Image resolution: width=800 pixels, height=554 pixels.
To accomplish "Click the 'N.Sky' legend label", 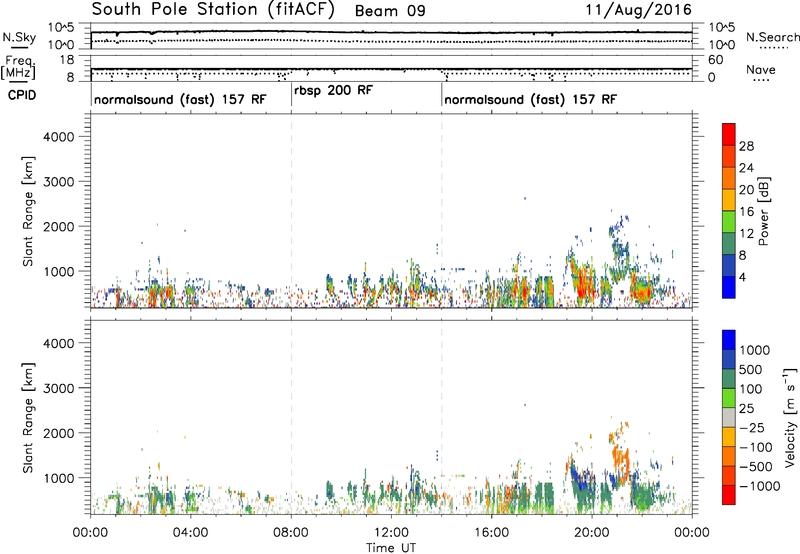I will coord(19,37).
